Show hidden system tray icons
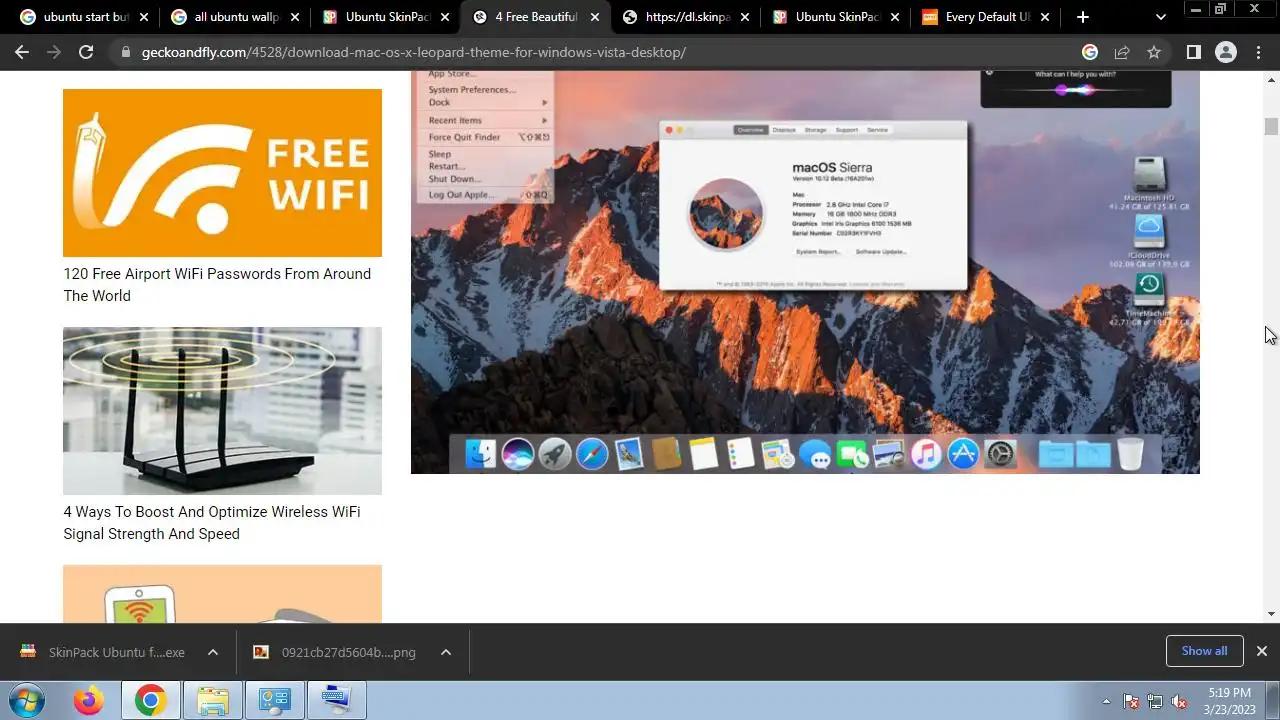The height and width of the screenshot is (720, 1280). pos(1106,701)
